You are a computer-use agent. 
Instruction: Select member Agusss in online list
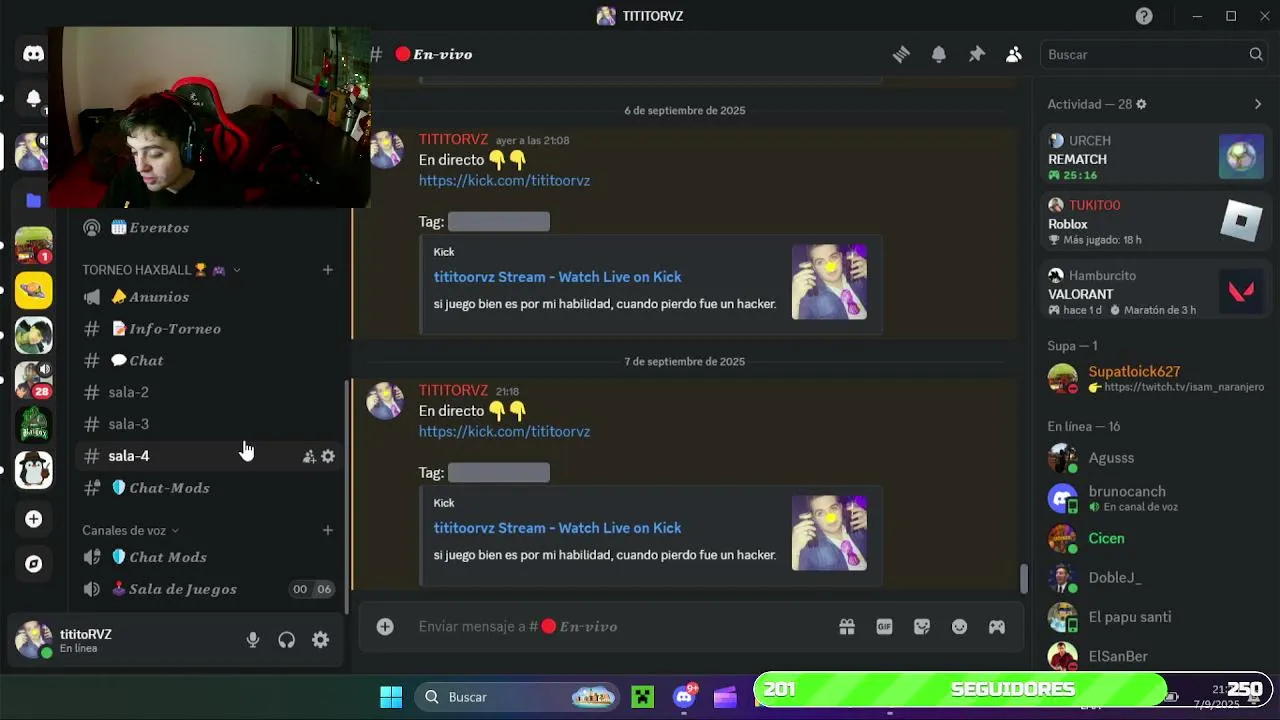pos(1155,458)
